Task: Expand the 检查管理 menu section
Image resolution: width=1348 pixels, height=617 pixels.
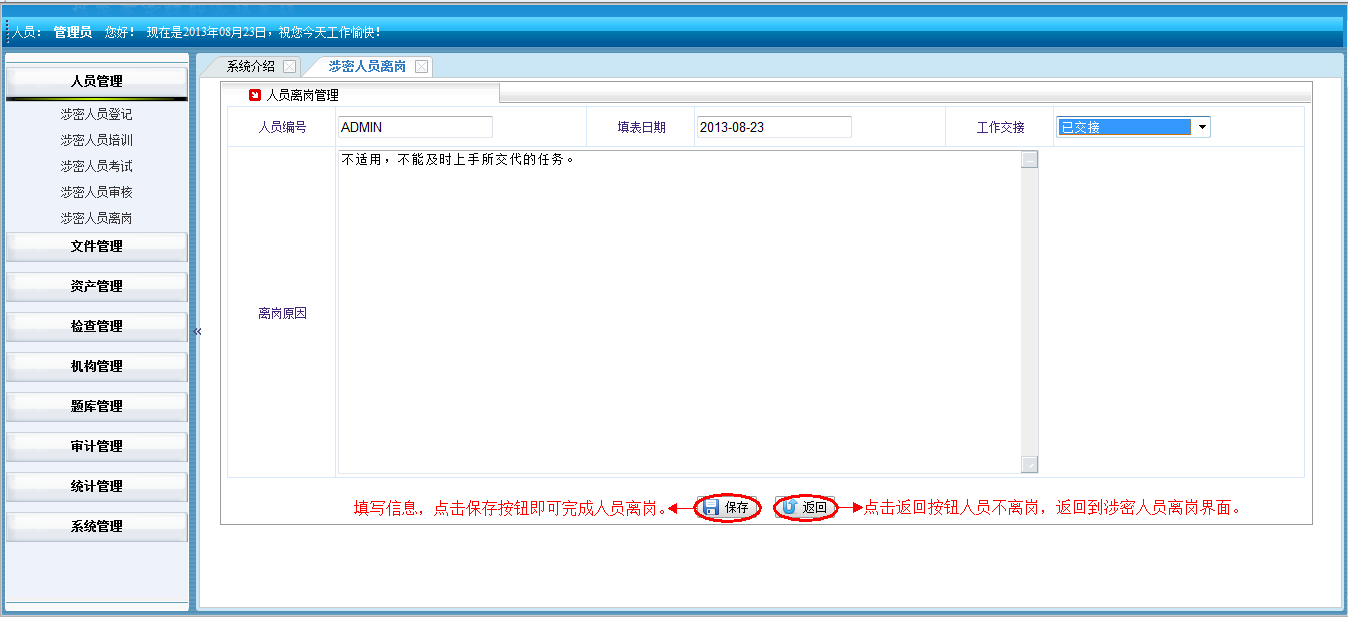Action: tap(96, 326)
